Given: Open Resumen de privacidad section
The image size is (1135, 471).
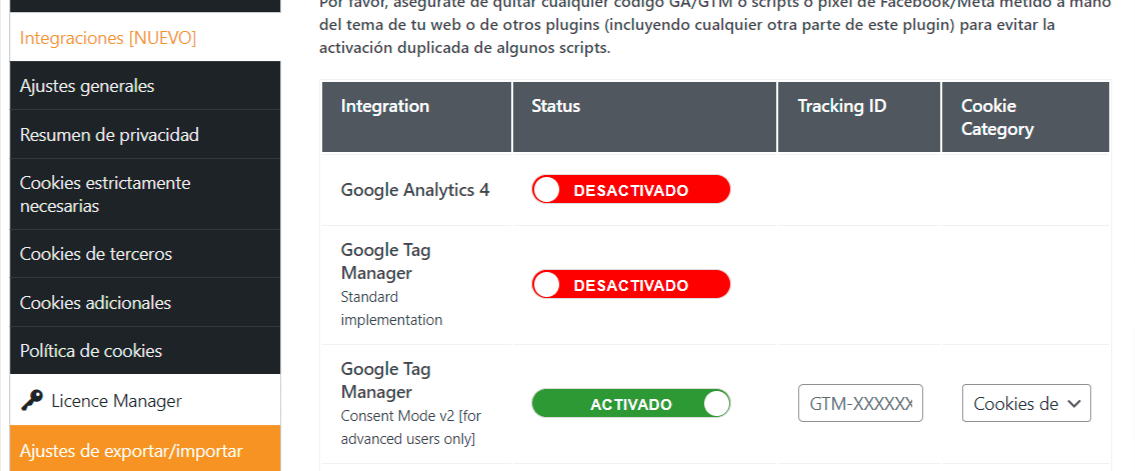Looking at the screenshot, I should [x=145, y=135].
